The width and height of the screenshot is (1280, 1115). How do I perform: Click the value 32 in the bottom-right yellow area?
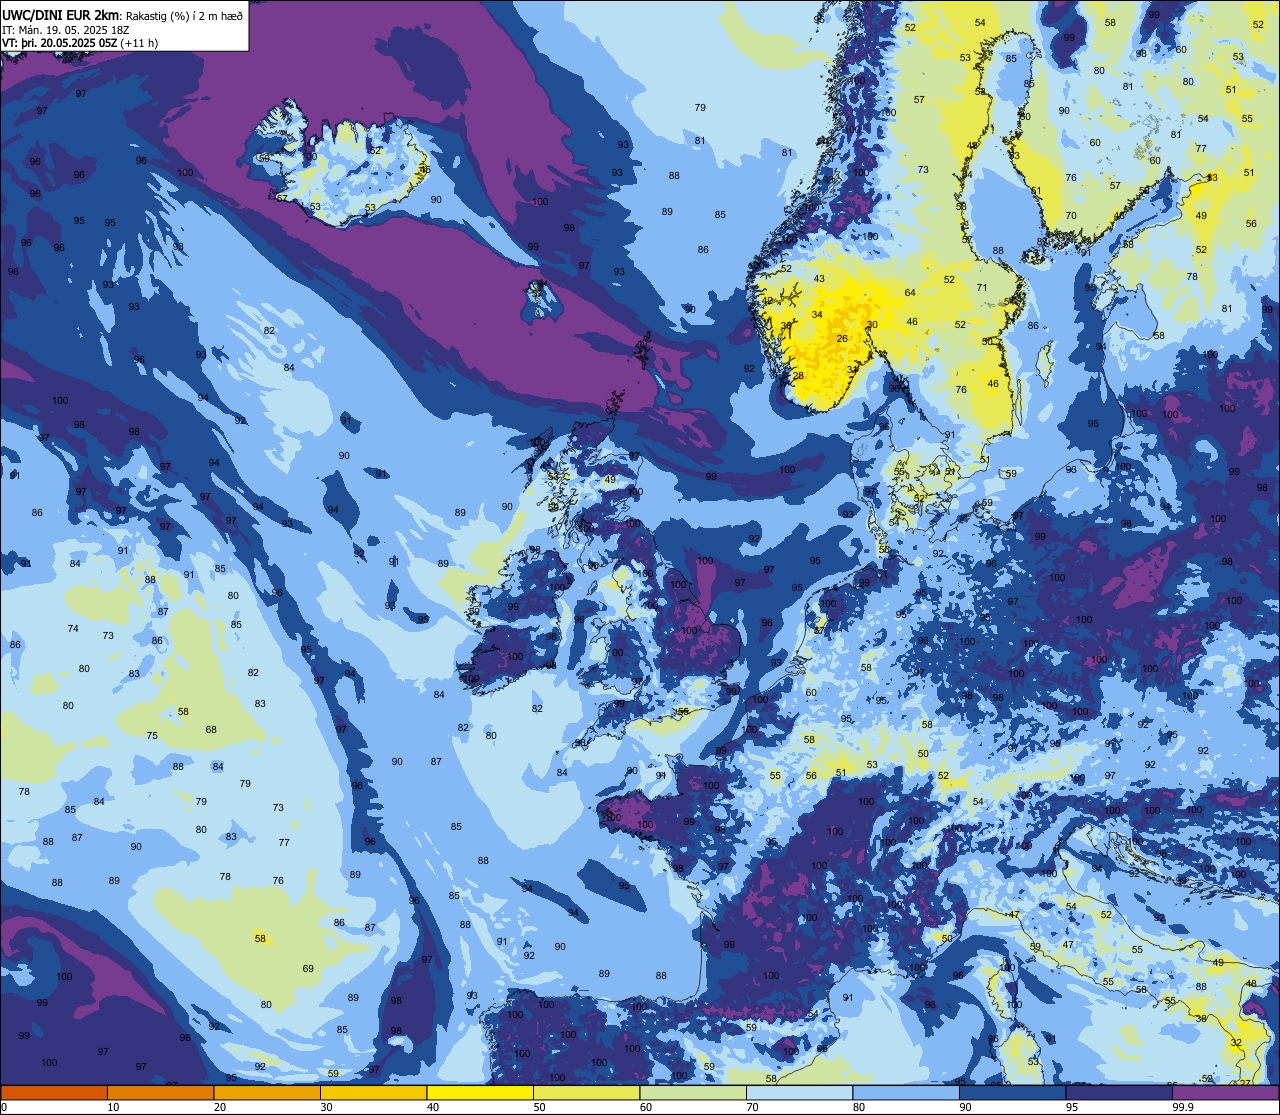(x=1236, y=1043)
